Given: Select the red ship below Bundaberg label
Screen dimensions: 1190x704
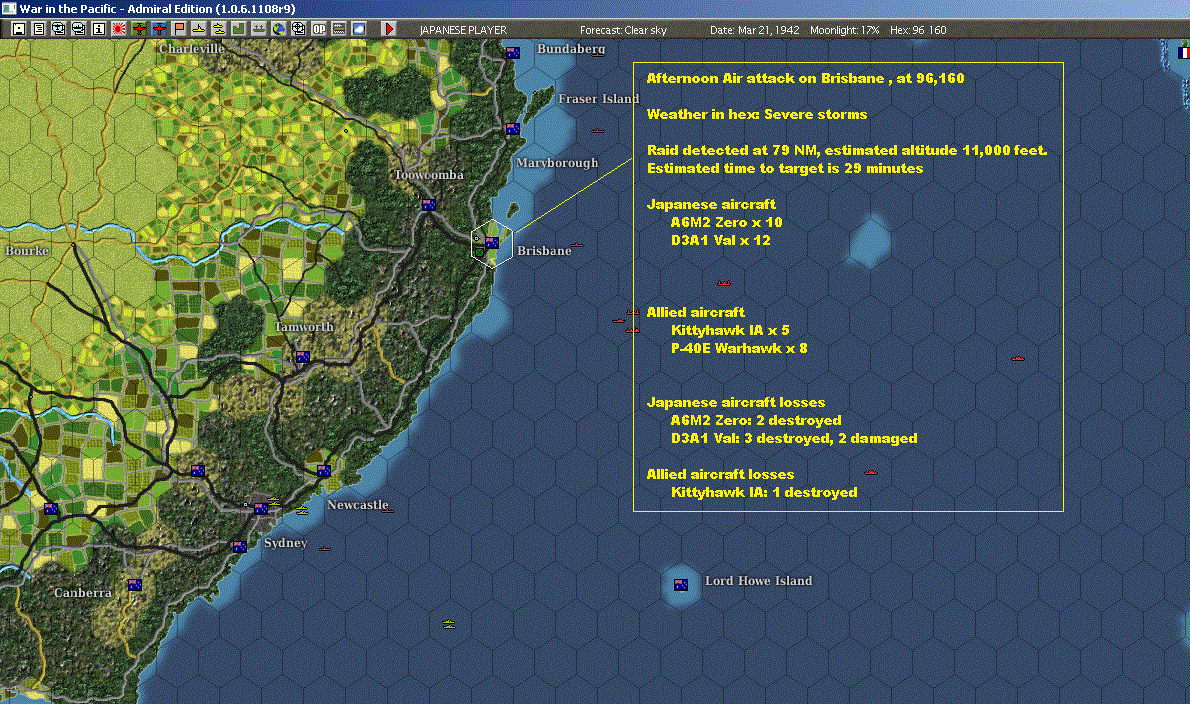Looking at the screenshot, I should pos(598,55).
